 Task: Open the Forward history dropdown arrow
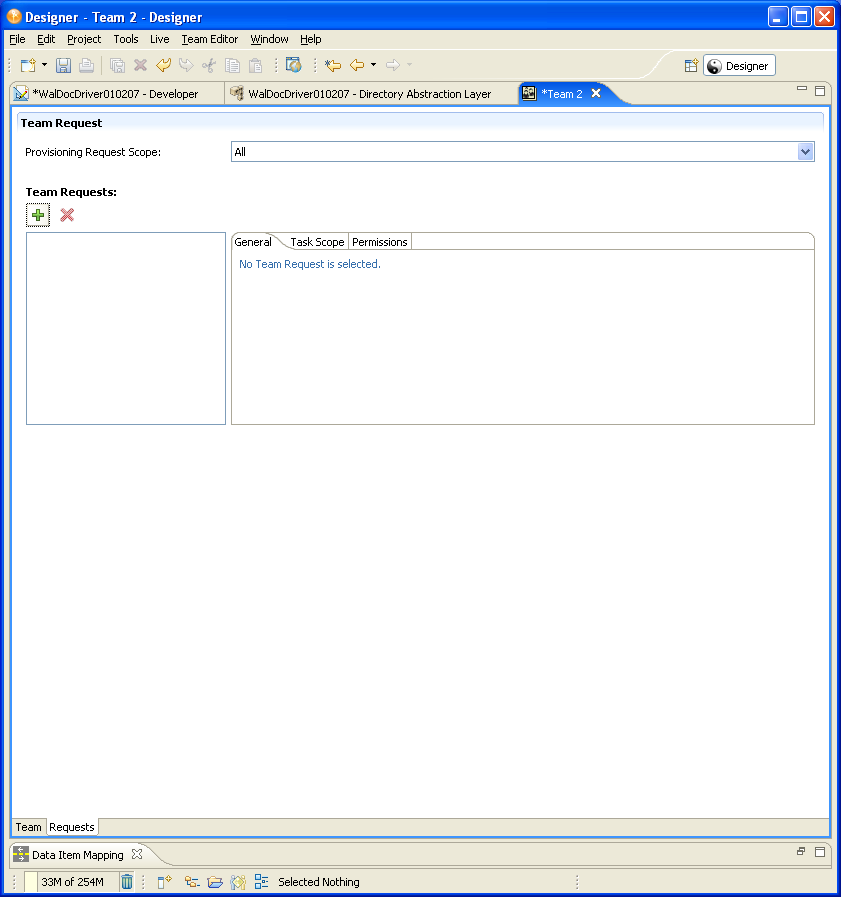pyautogui.click(x=409, y=65)
